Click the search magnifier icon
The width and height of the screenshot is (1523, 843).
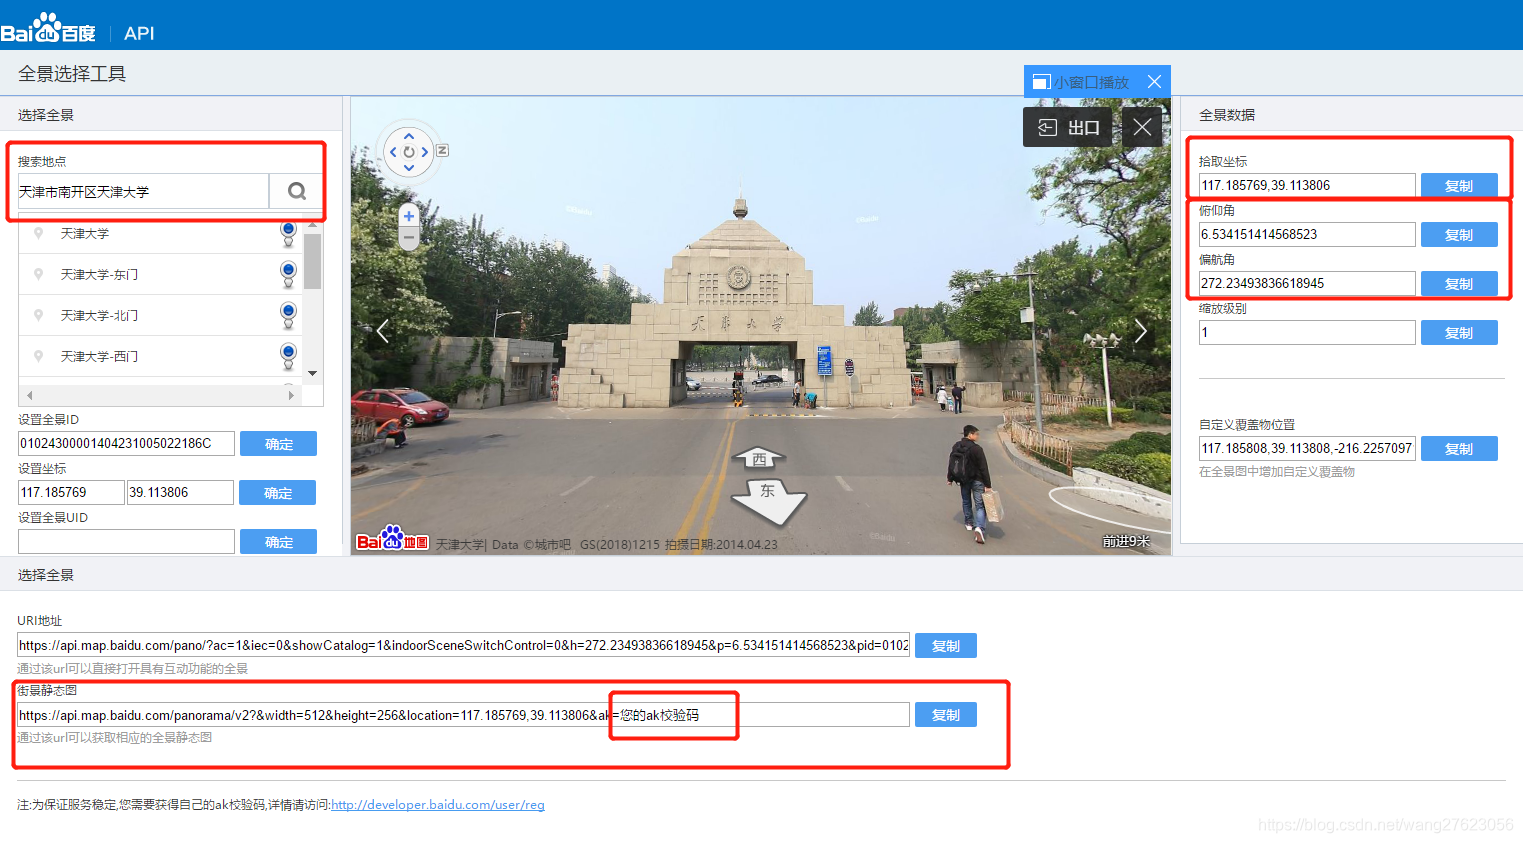pyautogui.click(x=297, y=191)
